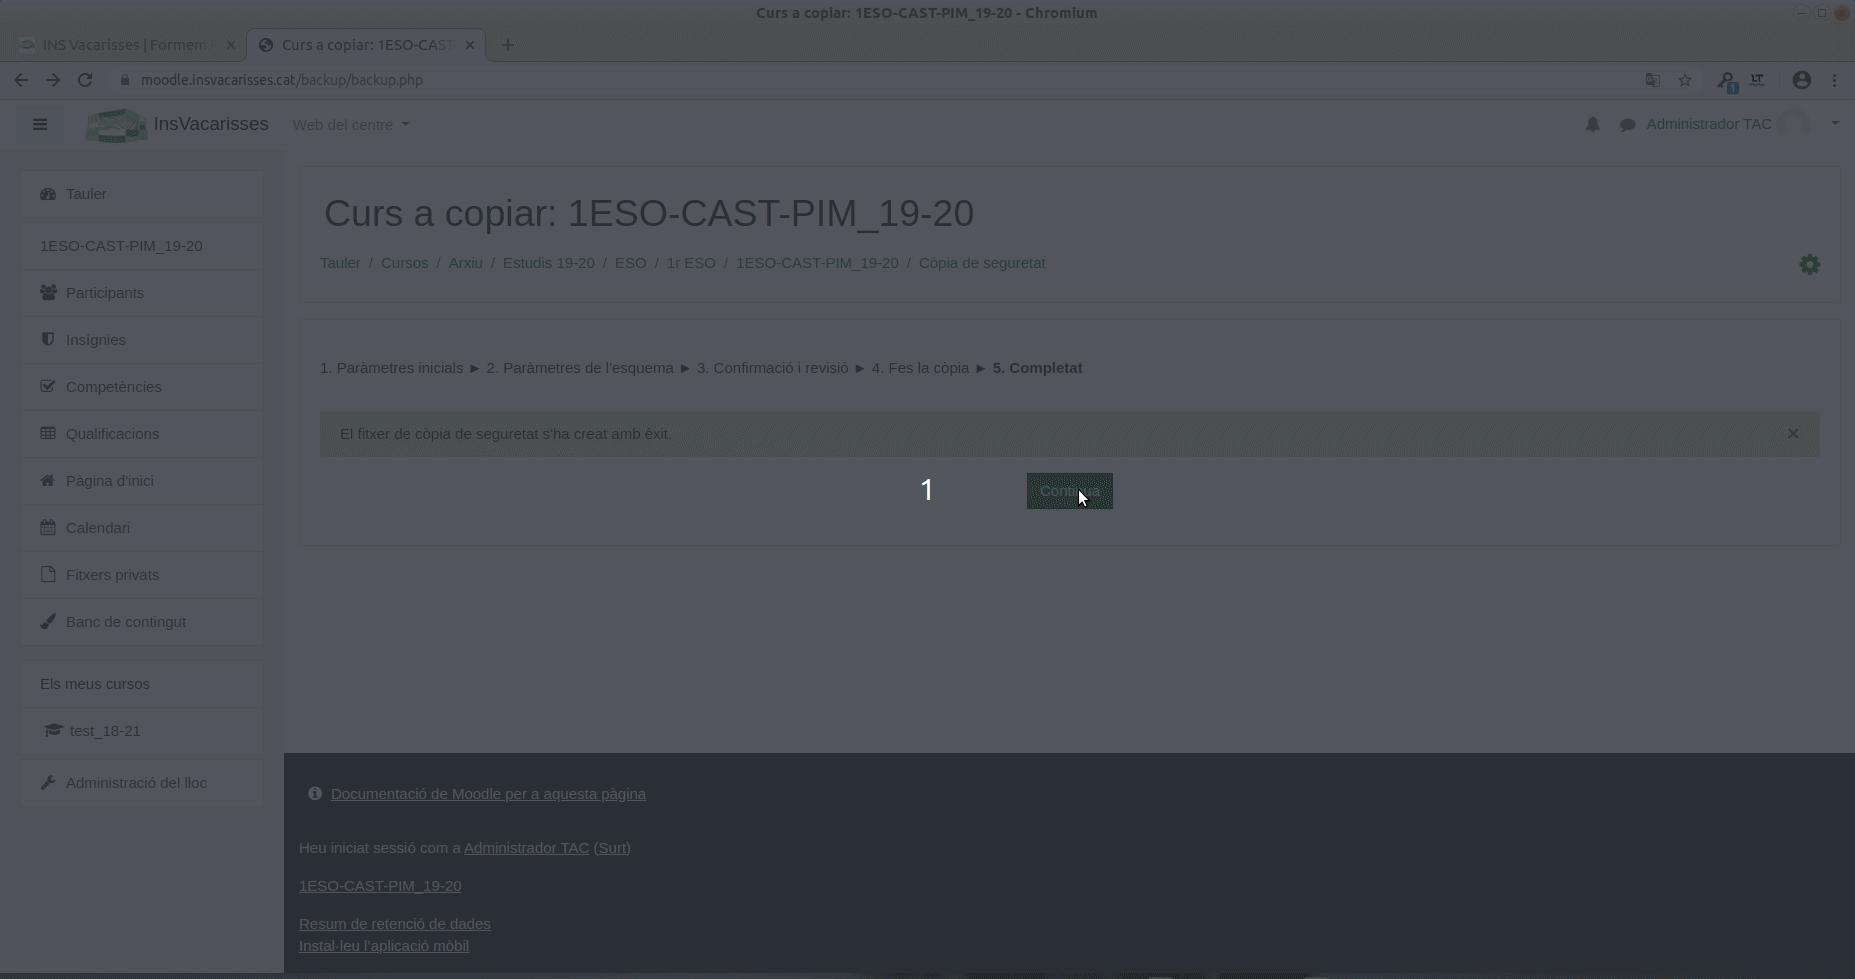Viewport: 1855px width, 979px height.
Task: Click the Continua button
Action: pos(1069,491)
